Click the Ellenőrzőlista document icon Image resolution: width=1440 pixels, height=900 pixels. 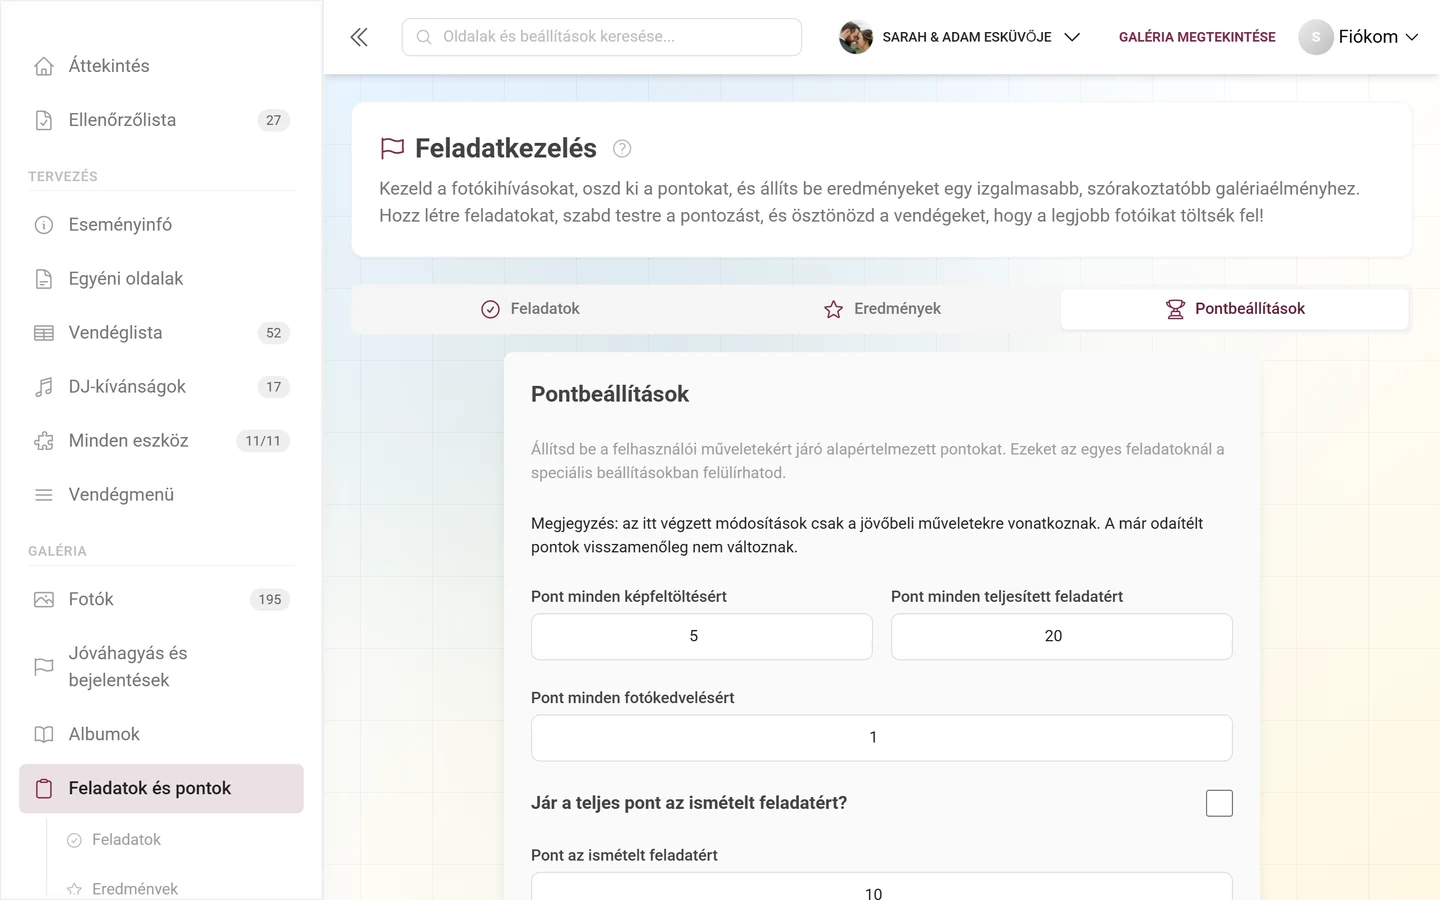point(44,120)
